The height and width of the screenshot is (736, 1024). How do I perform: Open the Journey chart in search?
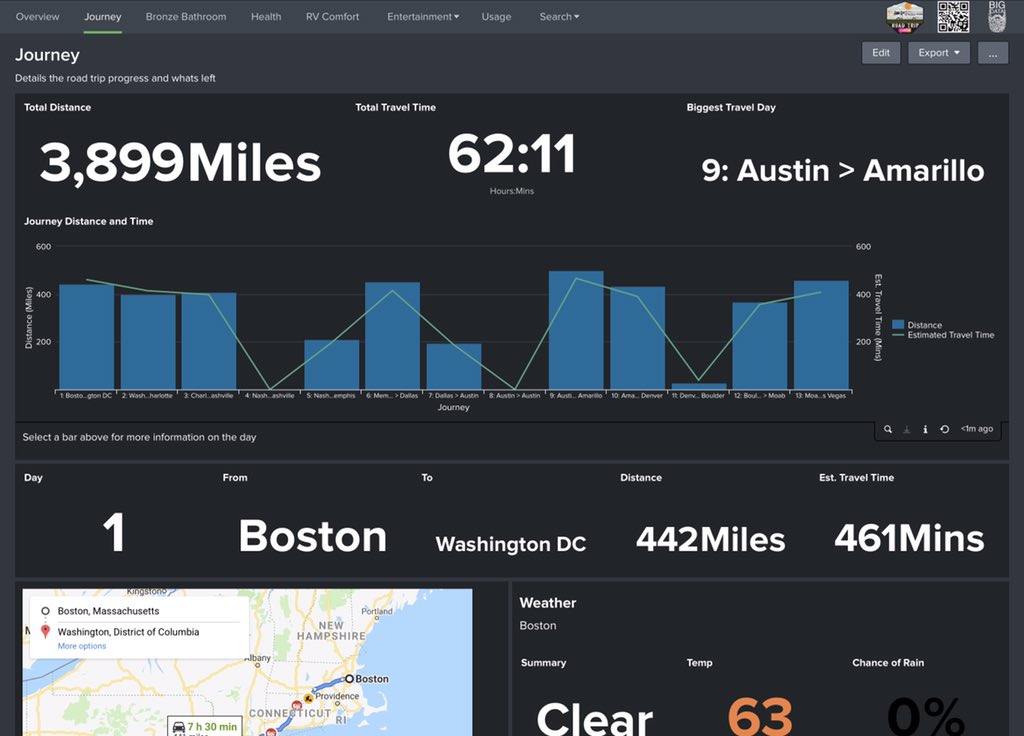pyautogui.click(x=887, y=428)
